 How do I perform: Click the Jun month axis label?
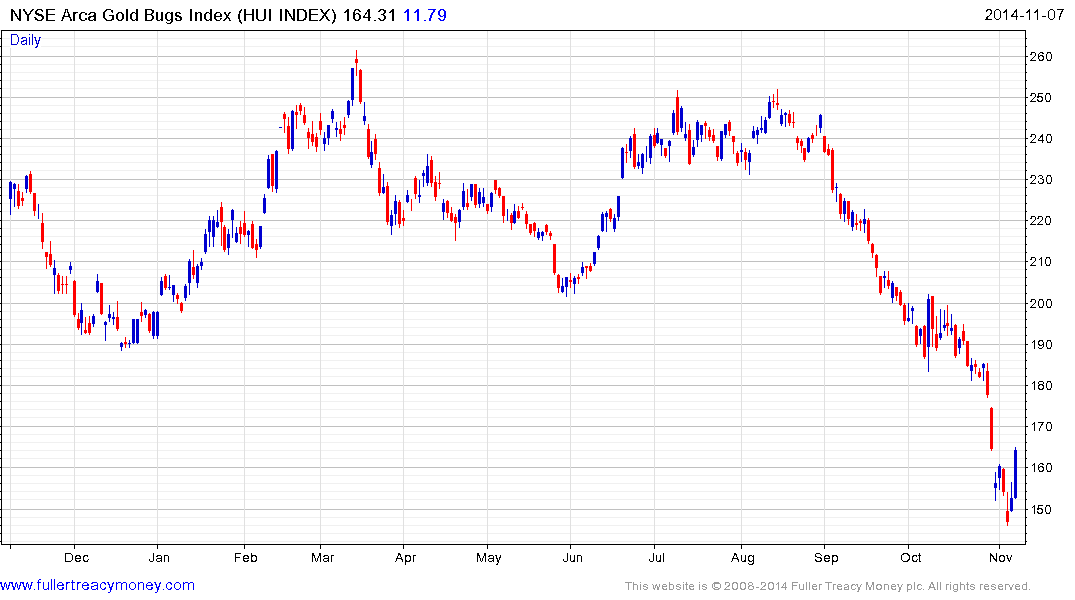[x=572, y=557]
